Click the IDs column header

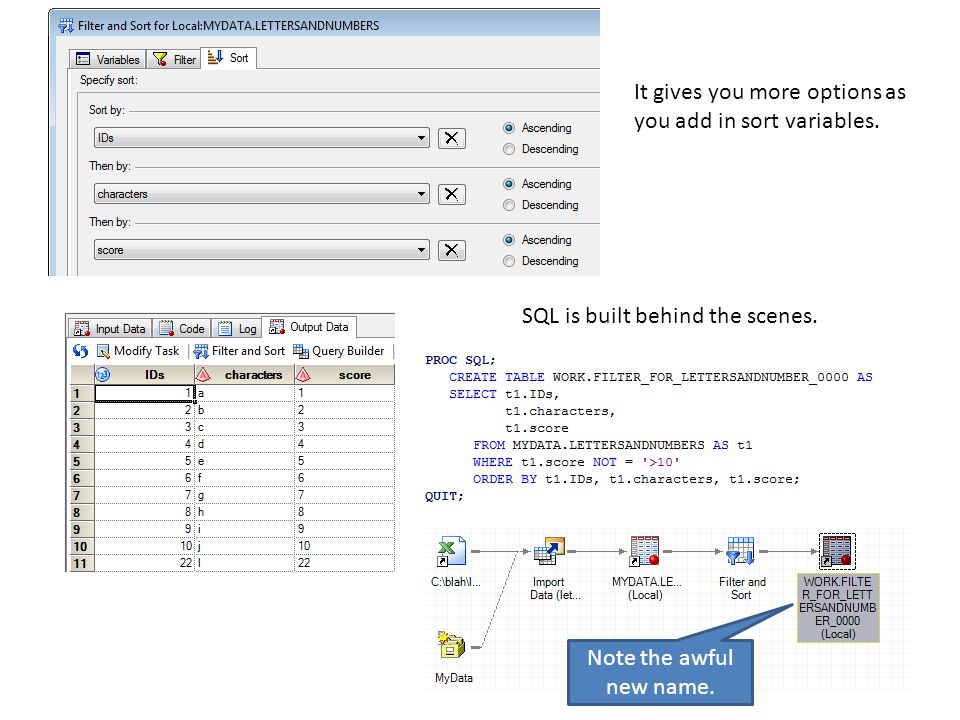144,375
